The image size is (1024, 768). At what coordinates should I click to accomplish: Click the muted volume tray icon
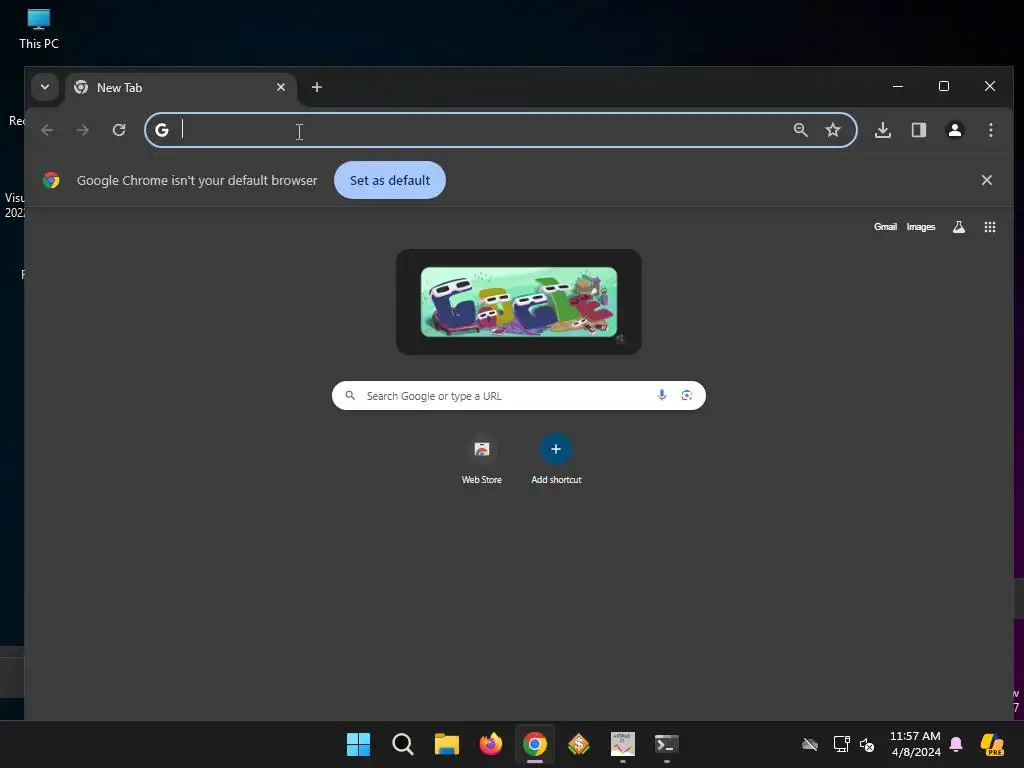click(867, 744)
